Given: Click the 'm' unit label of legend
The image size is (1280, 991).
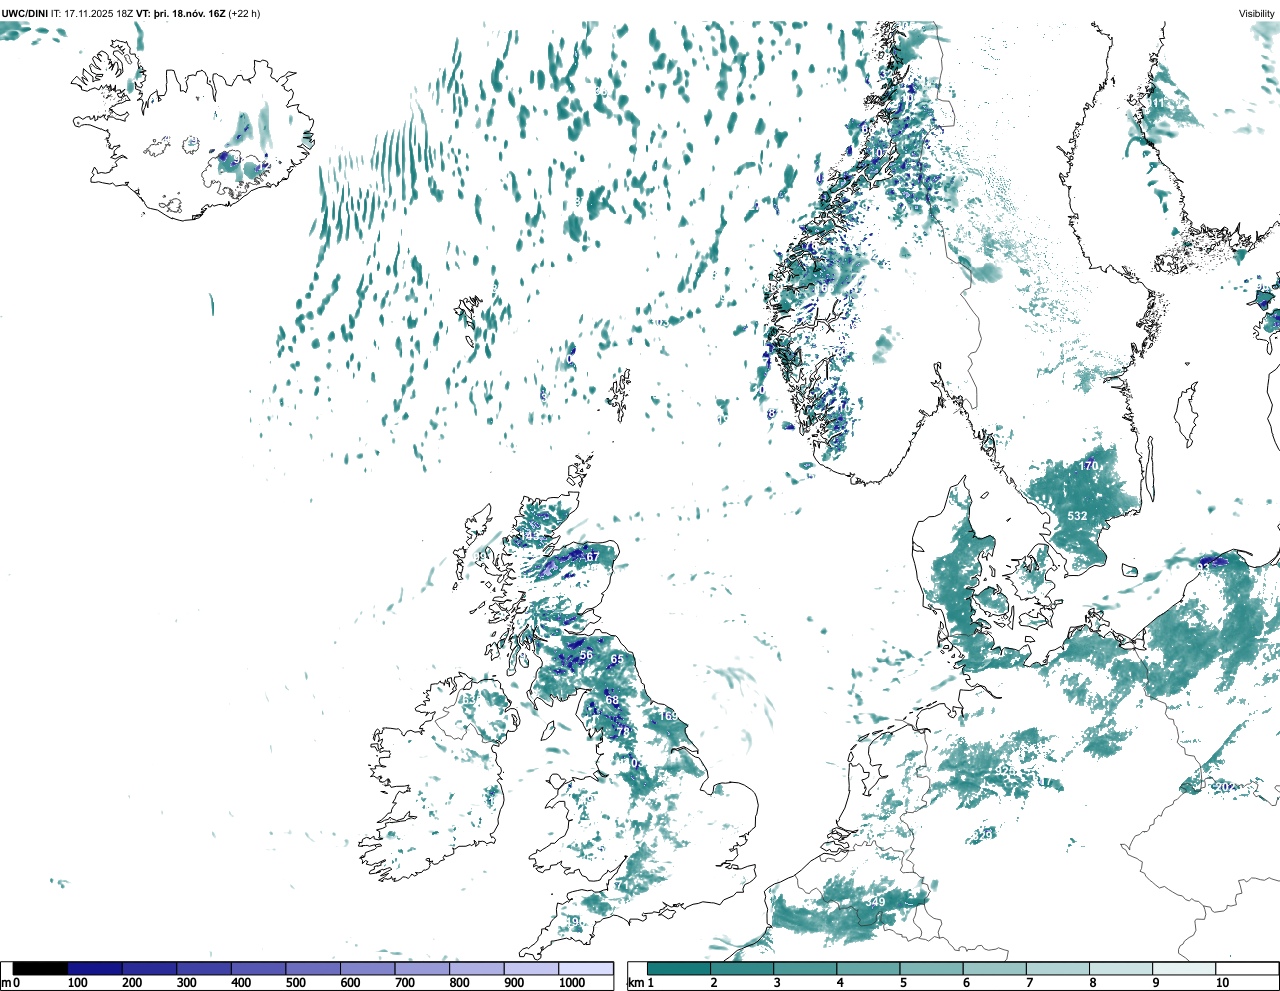Looking at the screenshot, I should click(5, 983).
